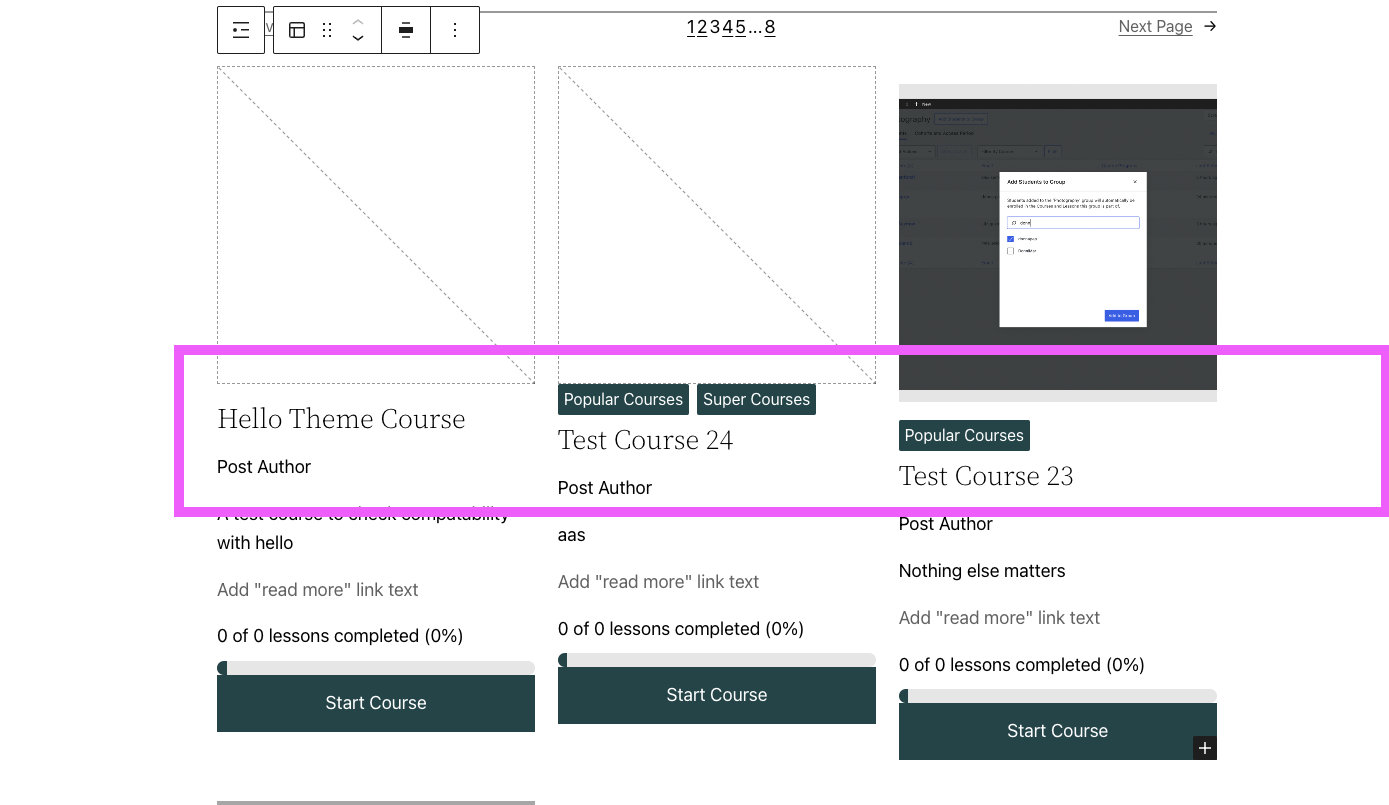Click the Next Page arrow icon
The width and height of the screenshot is (1389, 805).
(x=1210, y=27)
